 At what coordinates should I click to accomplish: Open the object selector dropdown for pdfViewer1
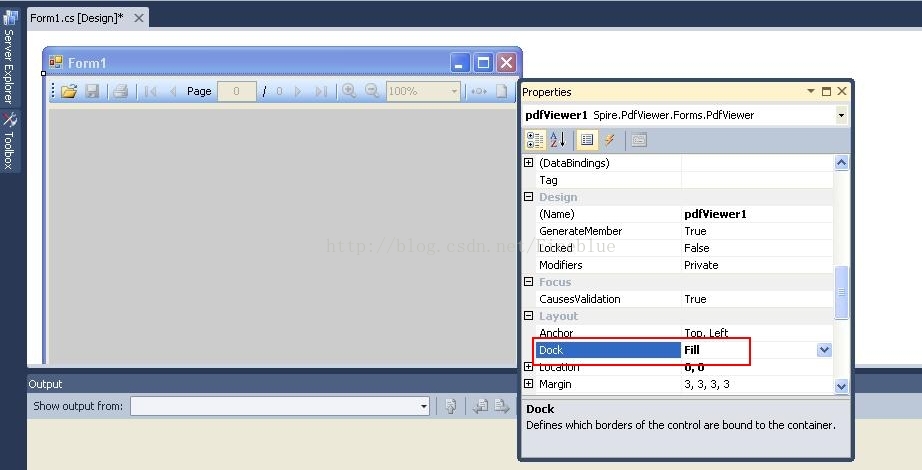pyautogui.click(x=841, y=115)
